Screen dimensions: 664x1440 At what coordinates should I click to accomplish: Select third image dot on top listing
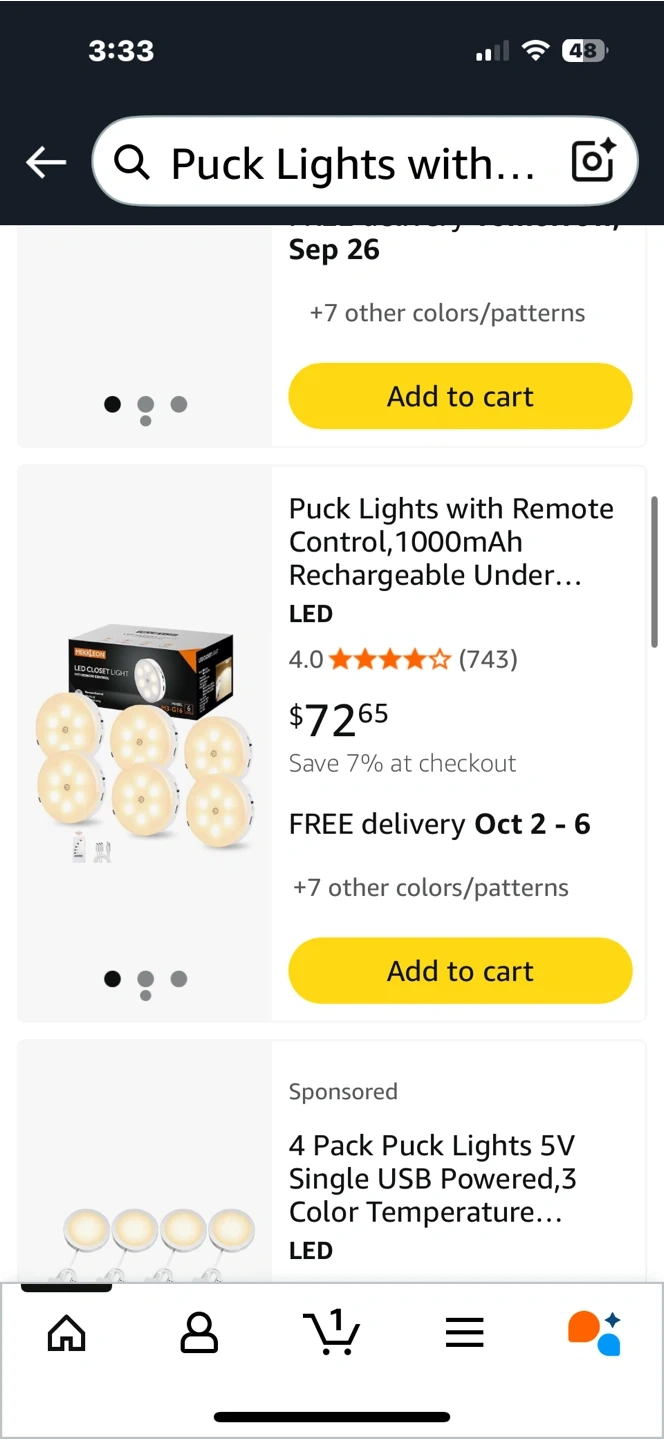coord(179,404)
